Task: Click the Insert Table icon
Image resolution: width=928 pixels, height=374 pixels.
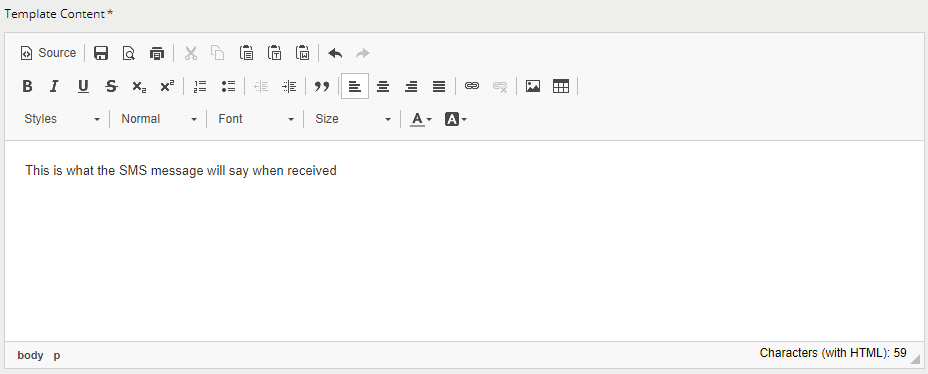Action: (x=560, y=86)
